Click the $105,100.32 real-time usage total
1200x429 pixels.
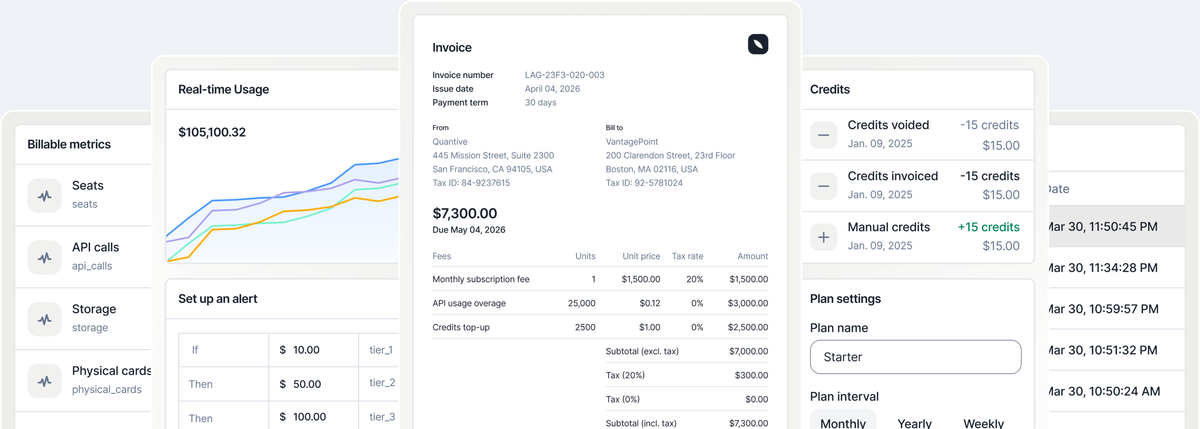pos(212,132)
